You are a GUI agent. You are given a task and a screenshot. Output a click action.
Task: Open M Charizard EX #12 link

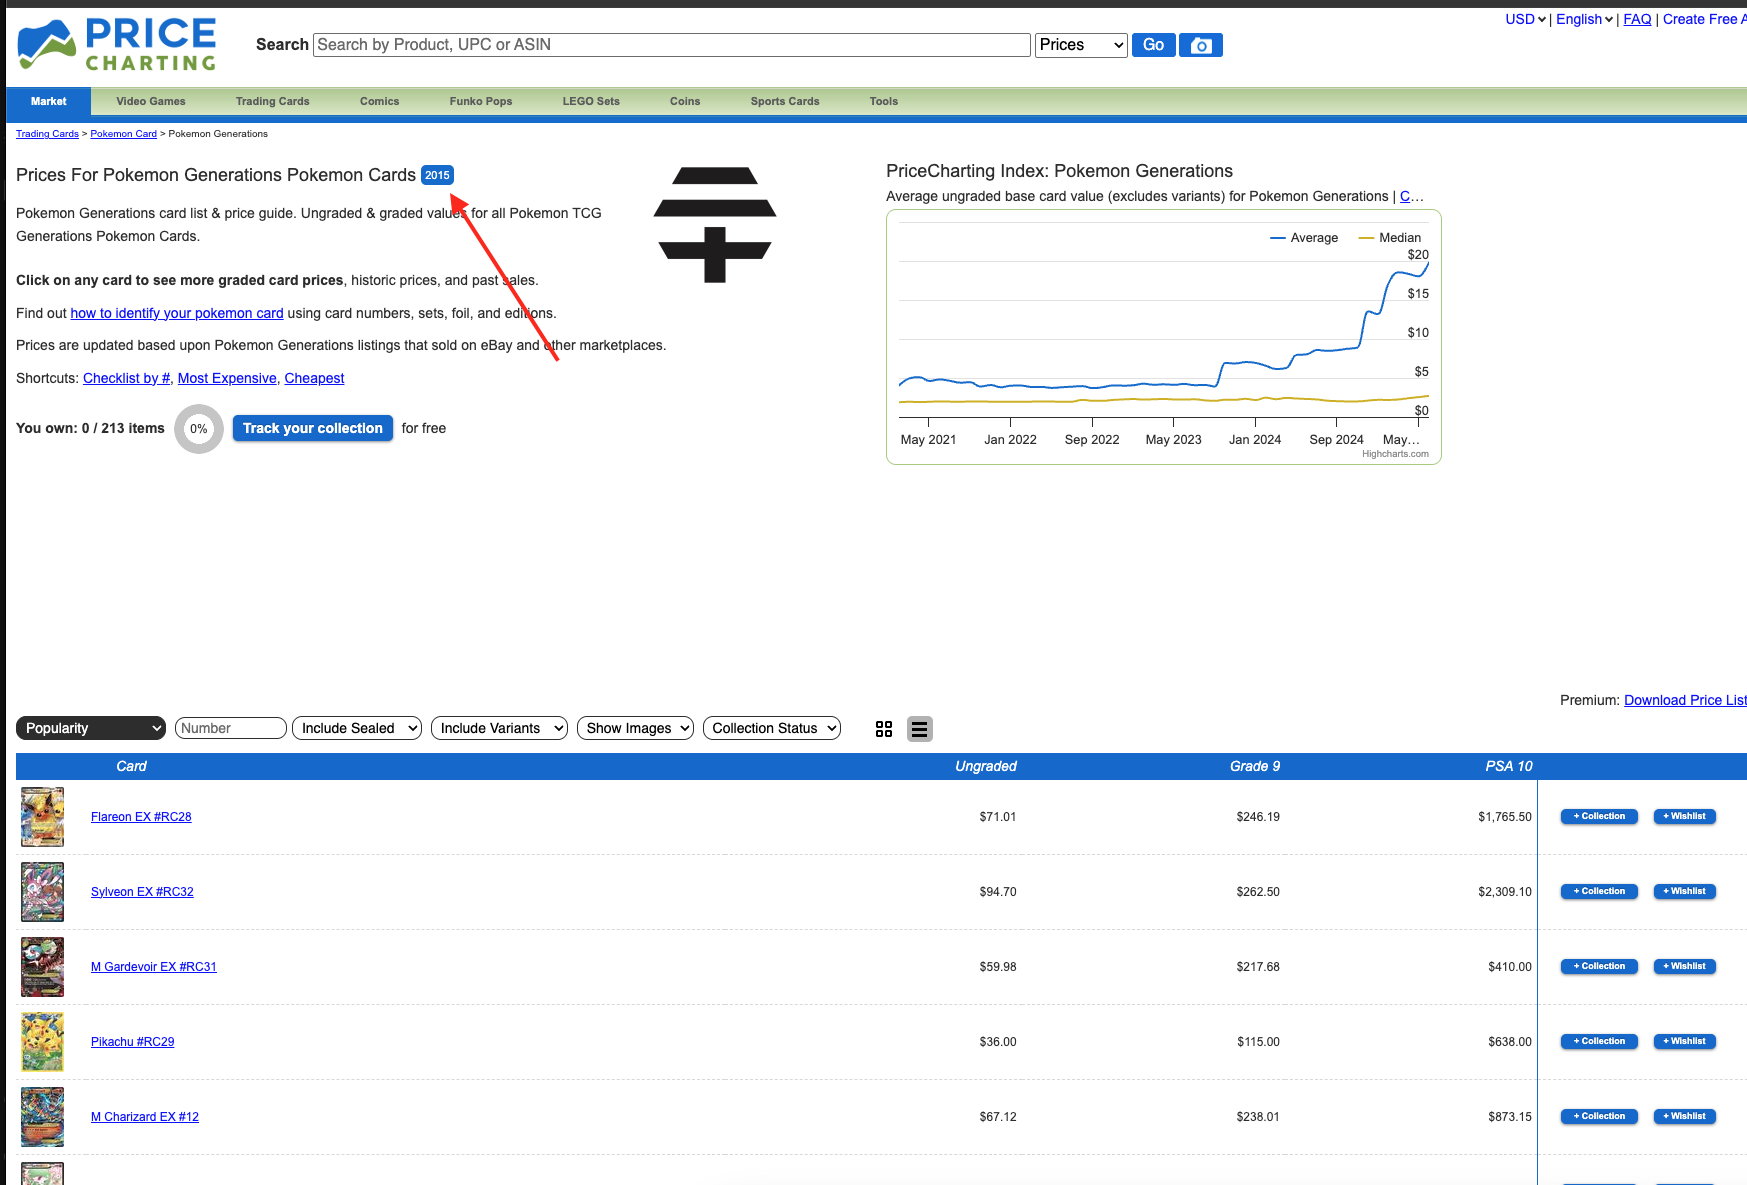[145, 1117]
